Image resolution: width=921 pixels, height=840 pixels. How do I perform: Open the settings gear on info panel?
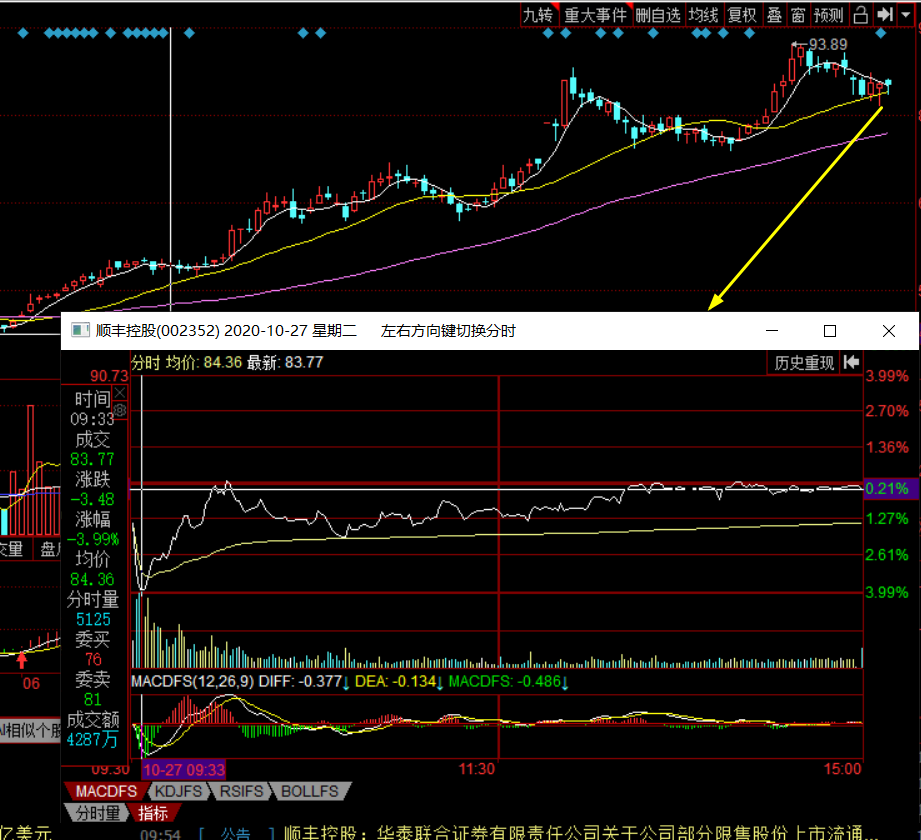[121, 410]
